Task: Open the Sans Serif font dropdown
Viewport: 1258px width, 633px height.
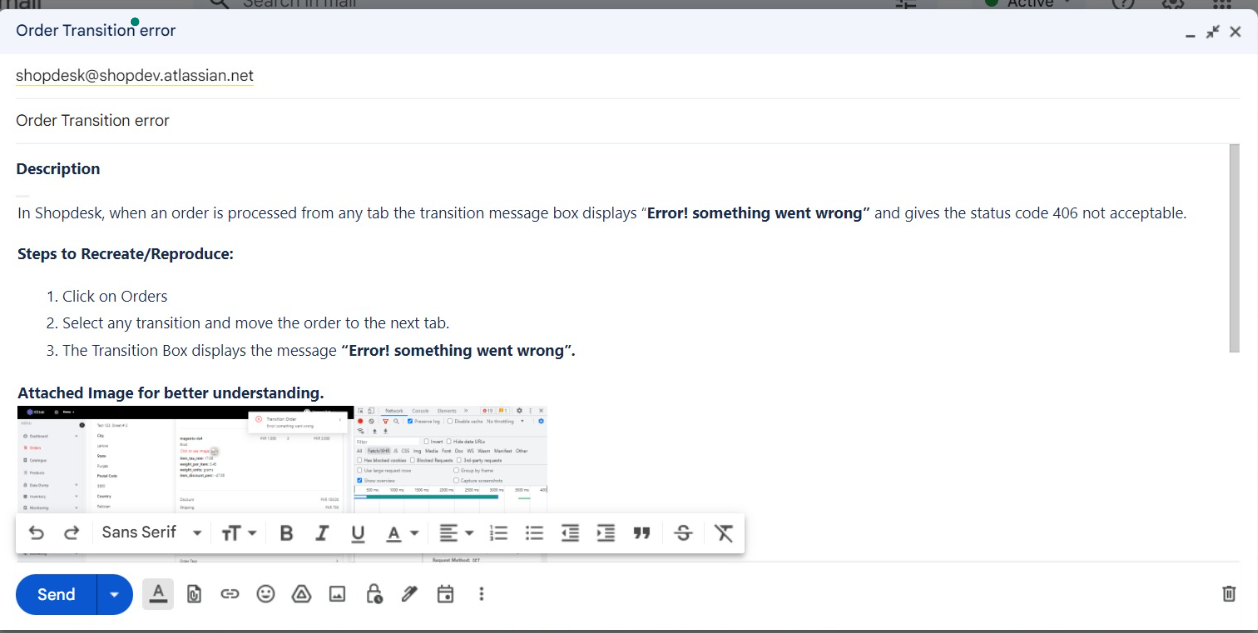Action: pos(151,533)
